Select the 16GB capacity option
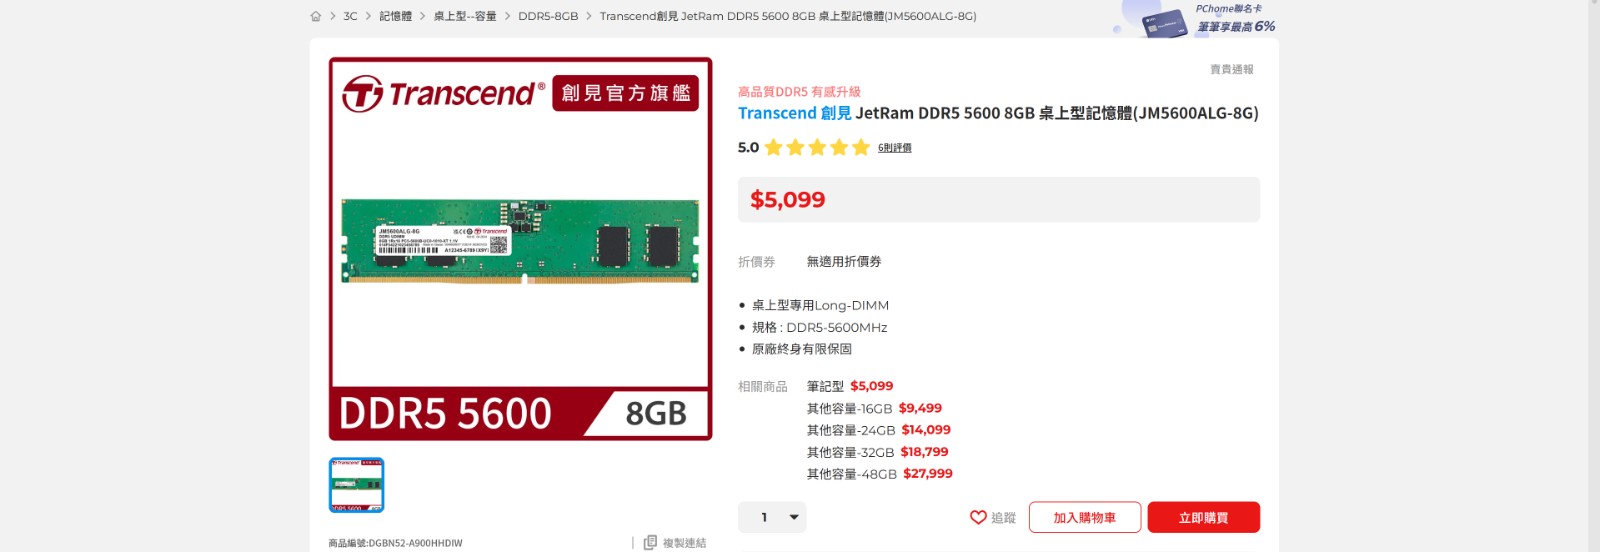Screen dimensions: 1600x552 [874, 408]
